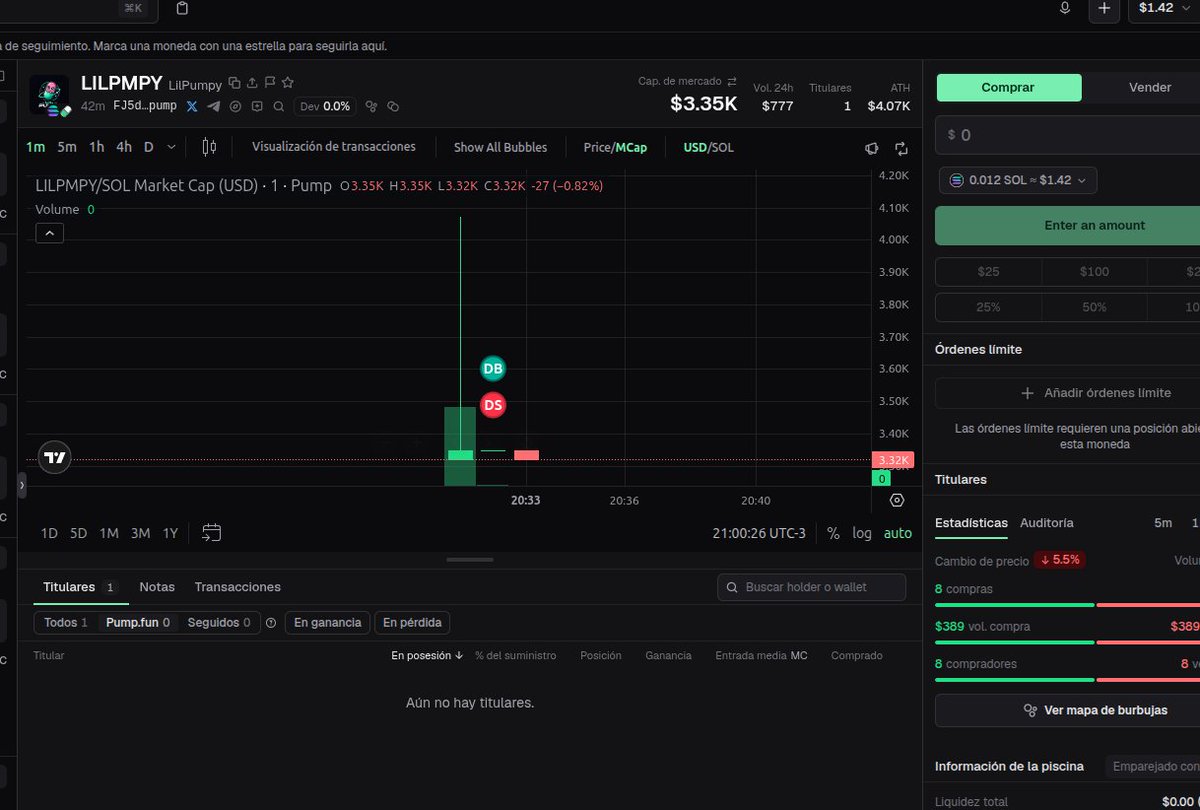Image resolution: width=1200 pixels, height=810 pixels.
Task: Open the Notas tab
Action: click(157, 587)
